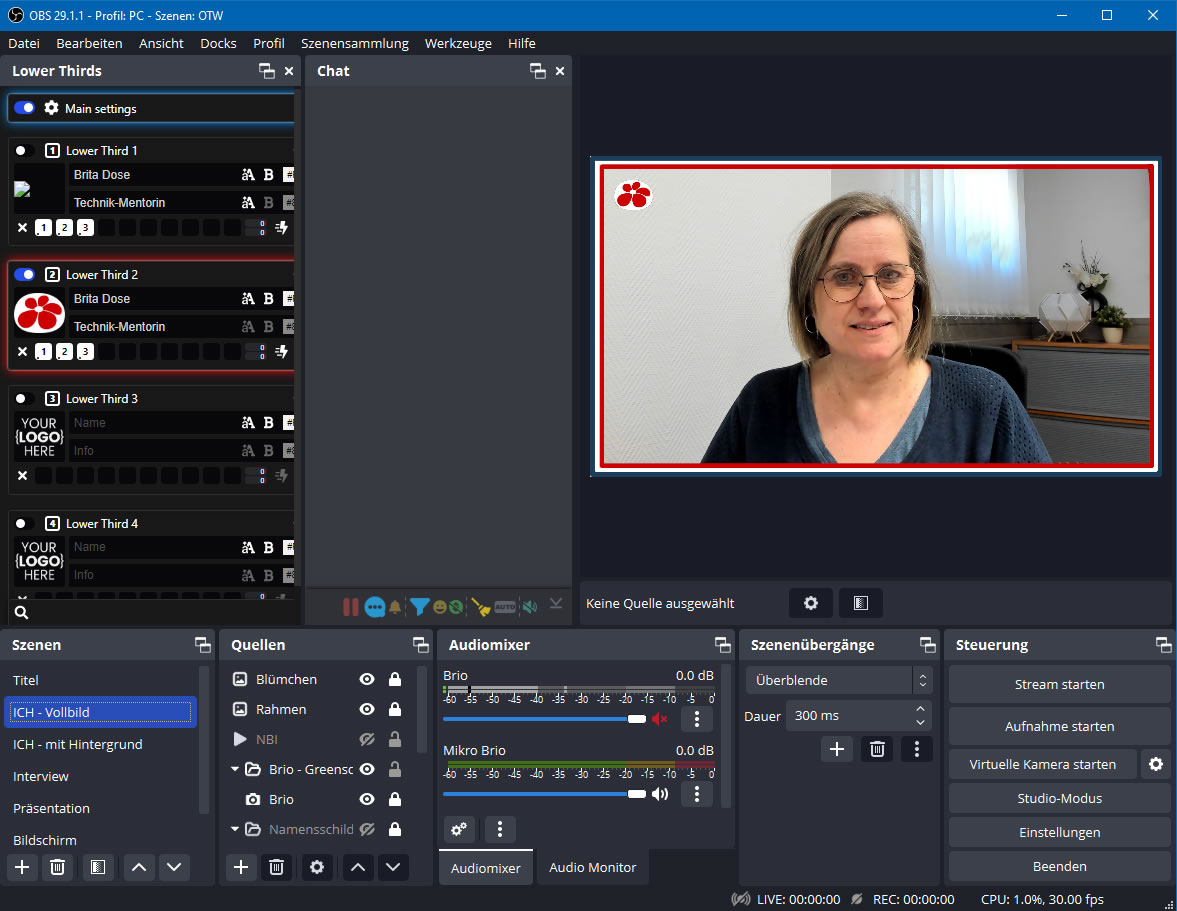Open virtual camera settings gear
Screen dimensions: 1177x911
1156,764
